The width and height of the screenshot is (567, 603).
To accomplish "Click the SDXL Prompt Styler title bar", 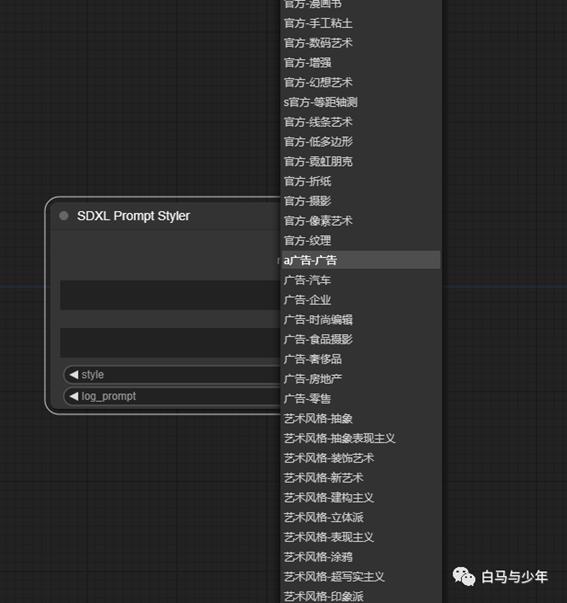I will click(165, 216).
